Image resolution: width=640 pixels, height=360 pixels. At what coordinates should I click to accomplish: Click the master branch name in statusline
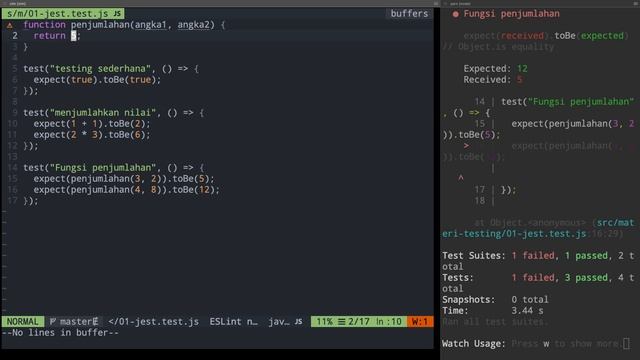tap(76, 322)
